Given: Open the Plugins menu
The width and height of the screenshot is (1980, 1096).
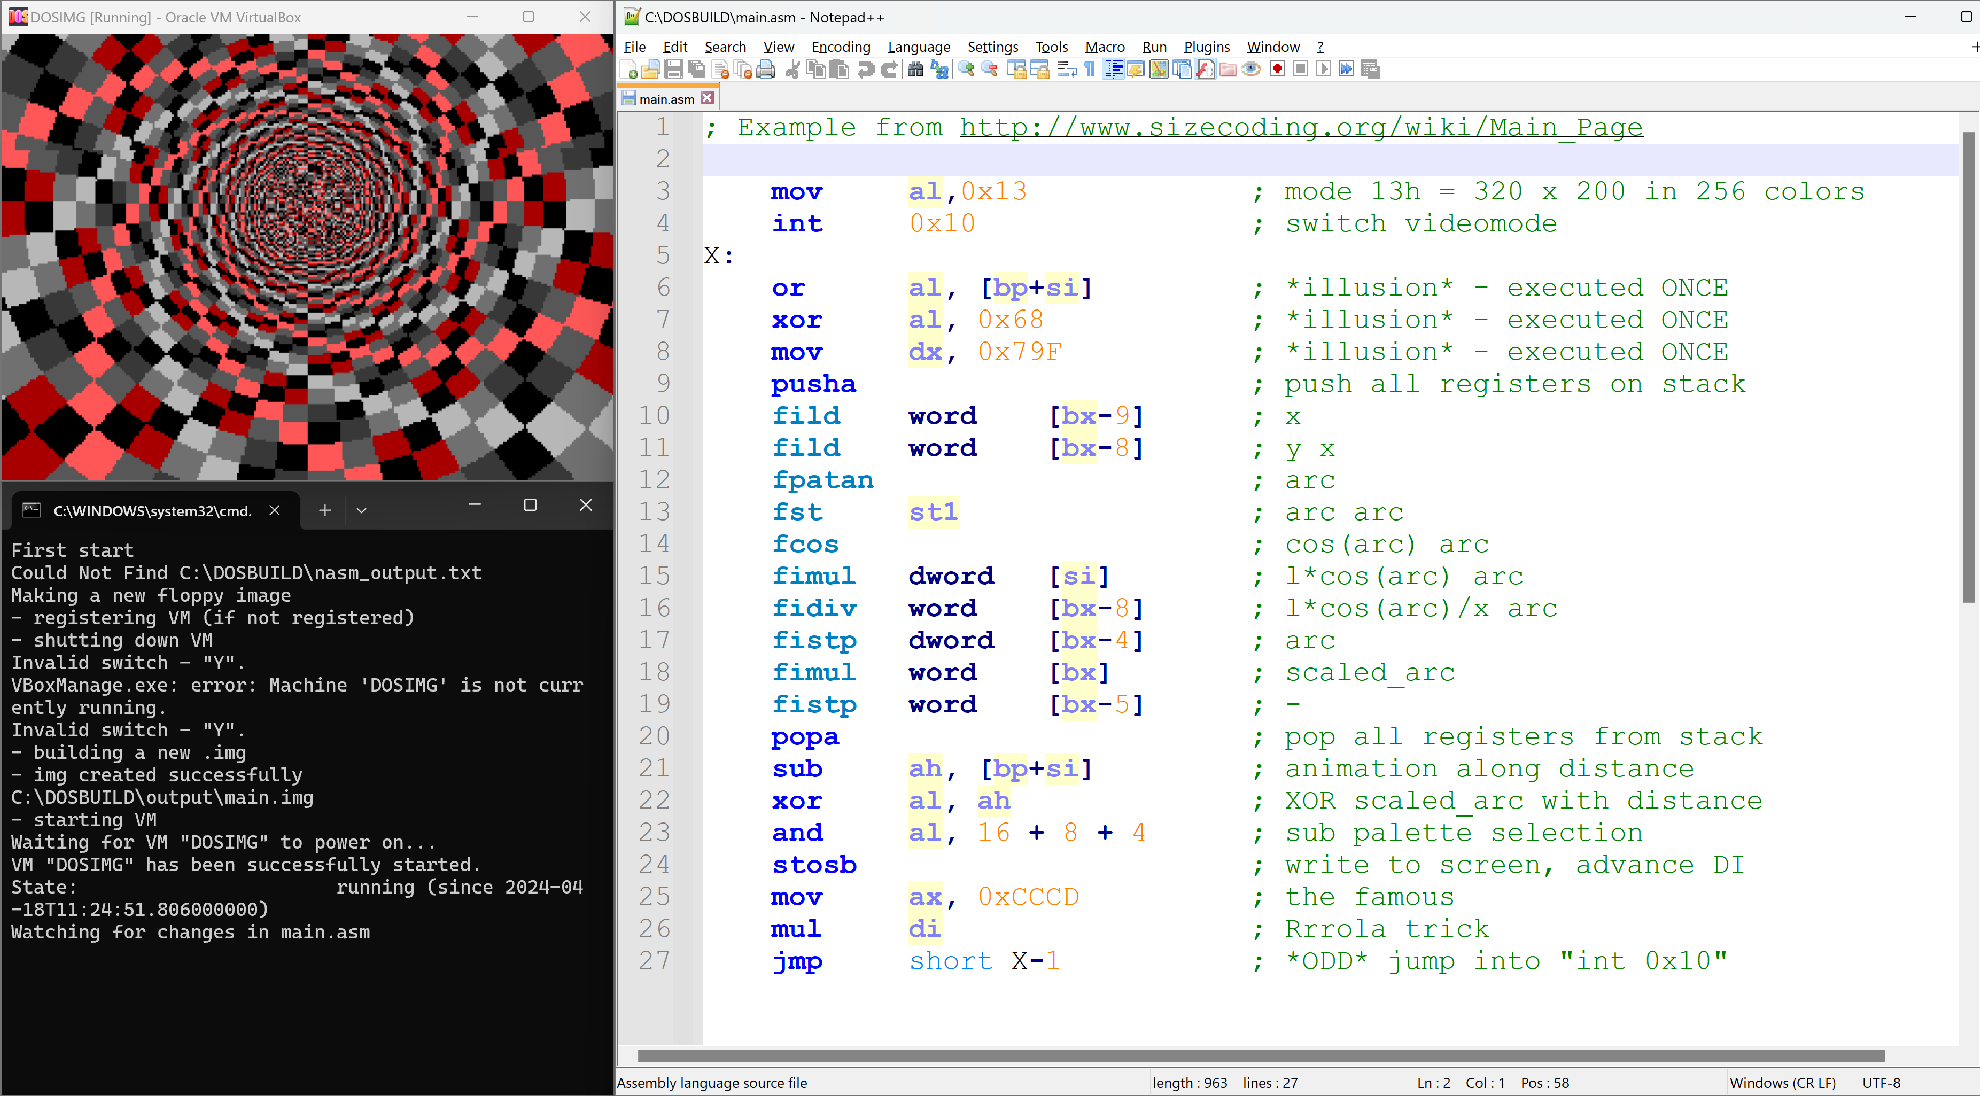Looking at the screenshot, I should (1206, 47).
